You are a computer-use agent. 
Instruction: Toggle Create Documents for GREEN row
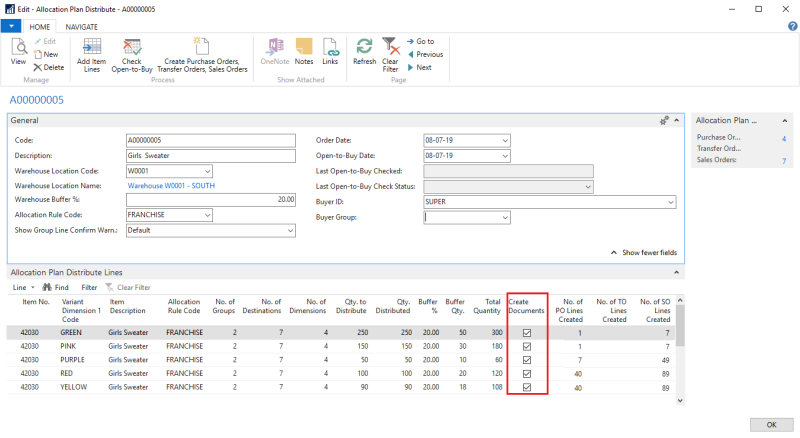[x=527, y=333]
